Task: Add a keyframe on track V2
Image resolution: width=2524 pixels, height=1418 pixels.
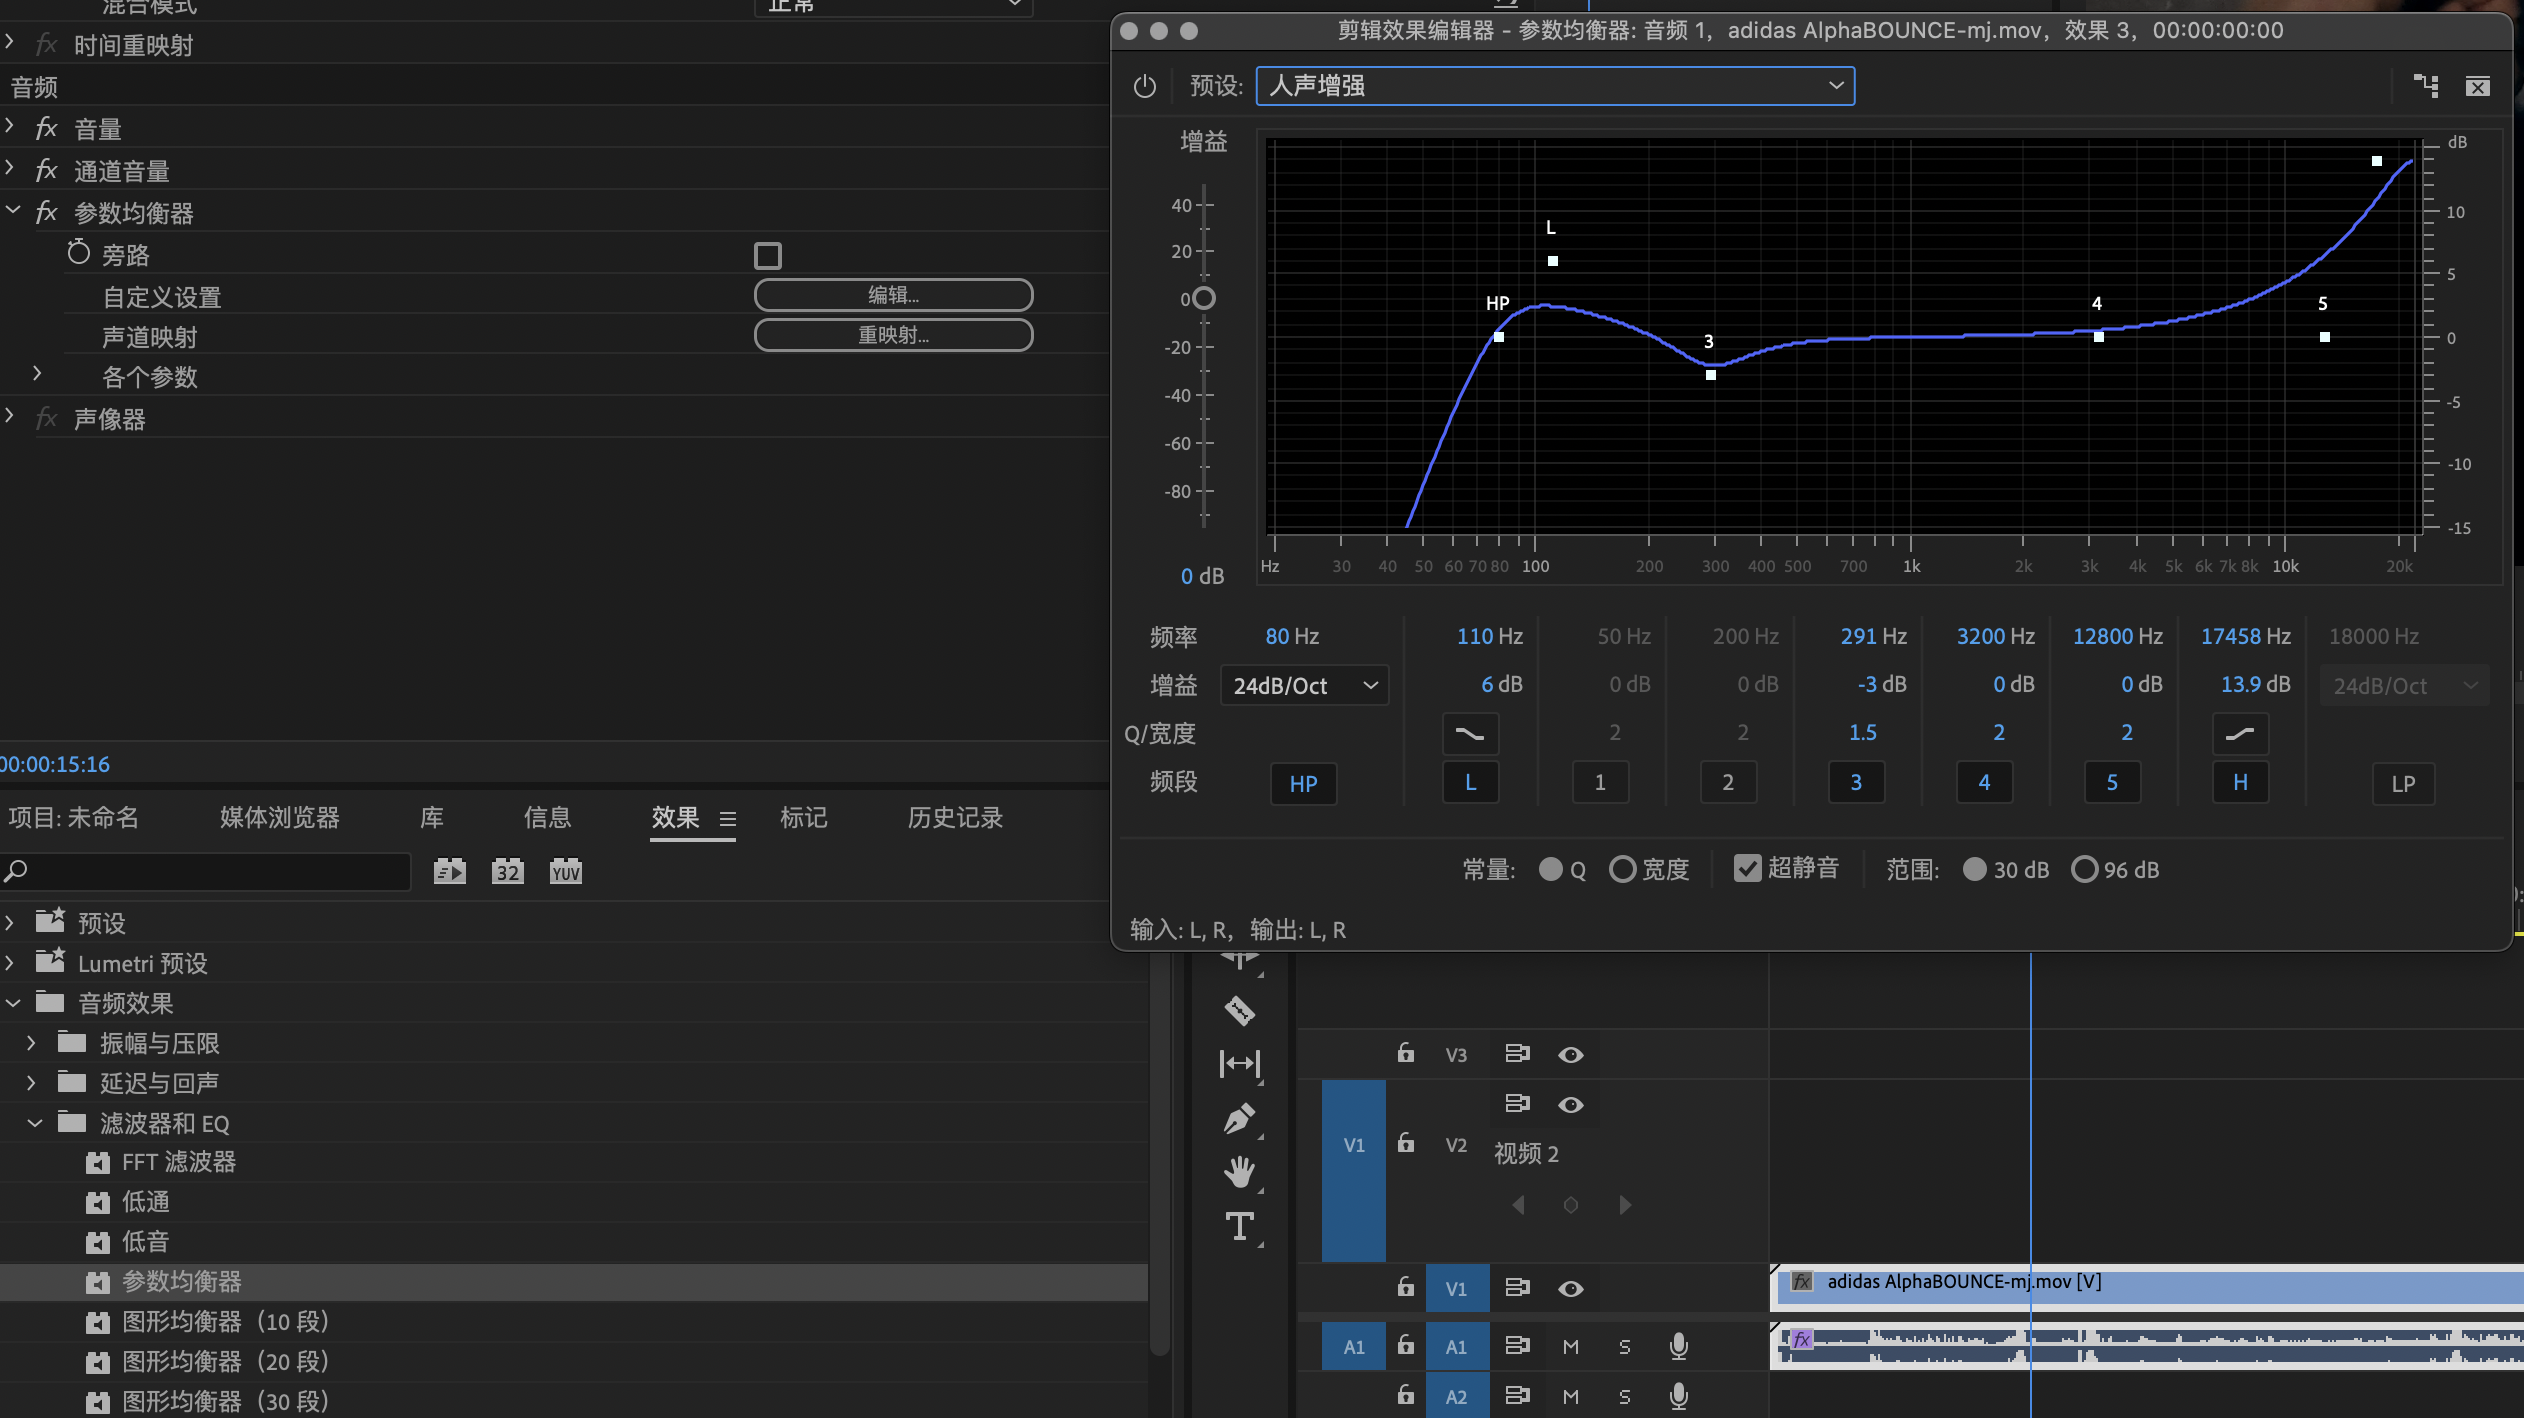Action: 1571,1205
